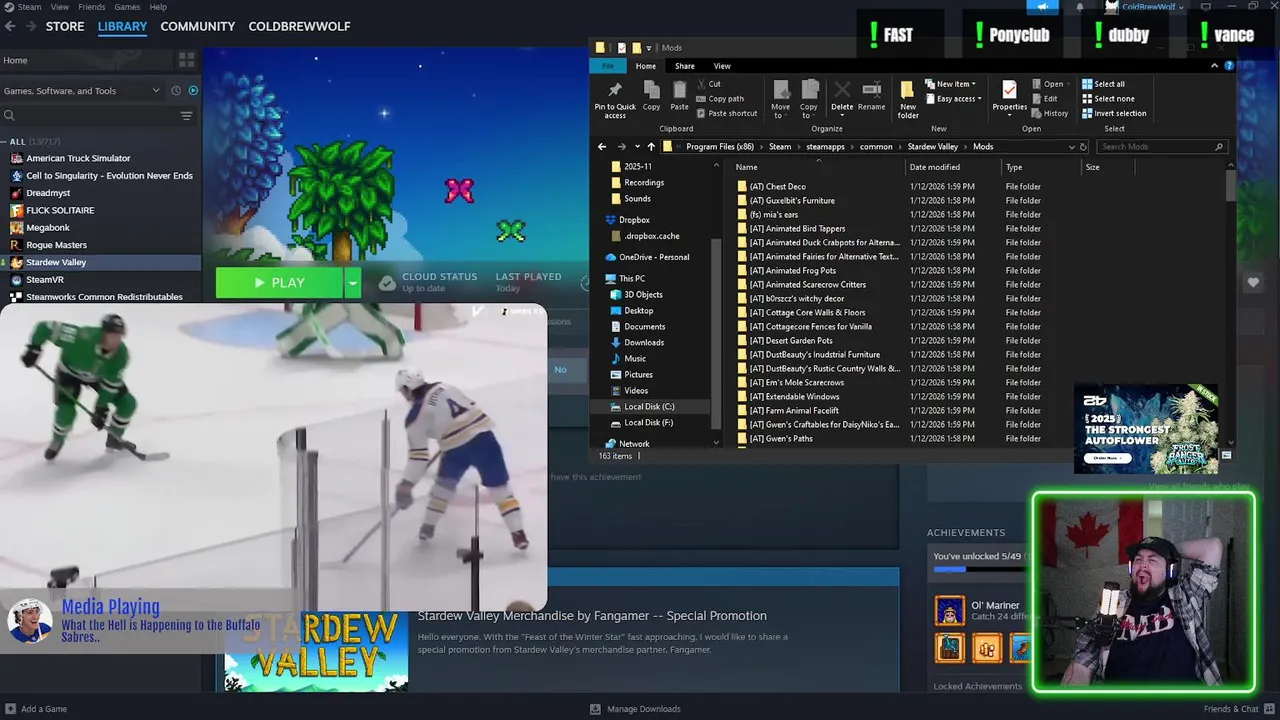Image resolution: width=1280 pixels, height=720 pixels.
Task: Click the green PLAY button
Action: tap(279, 283)
